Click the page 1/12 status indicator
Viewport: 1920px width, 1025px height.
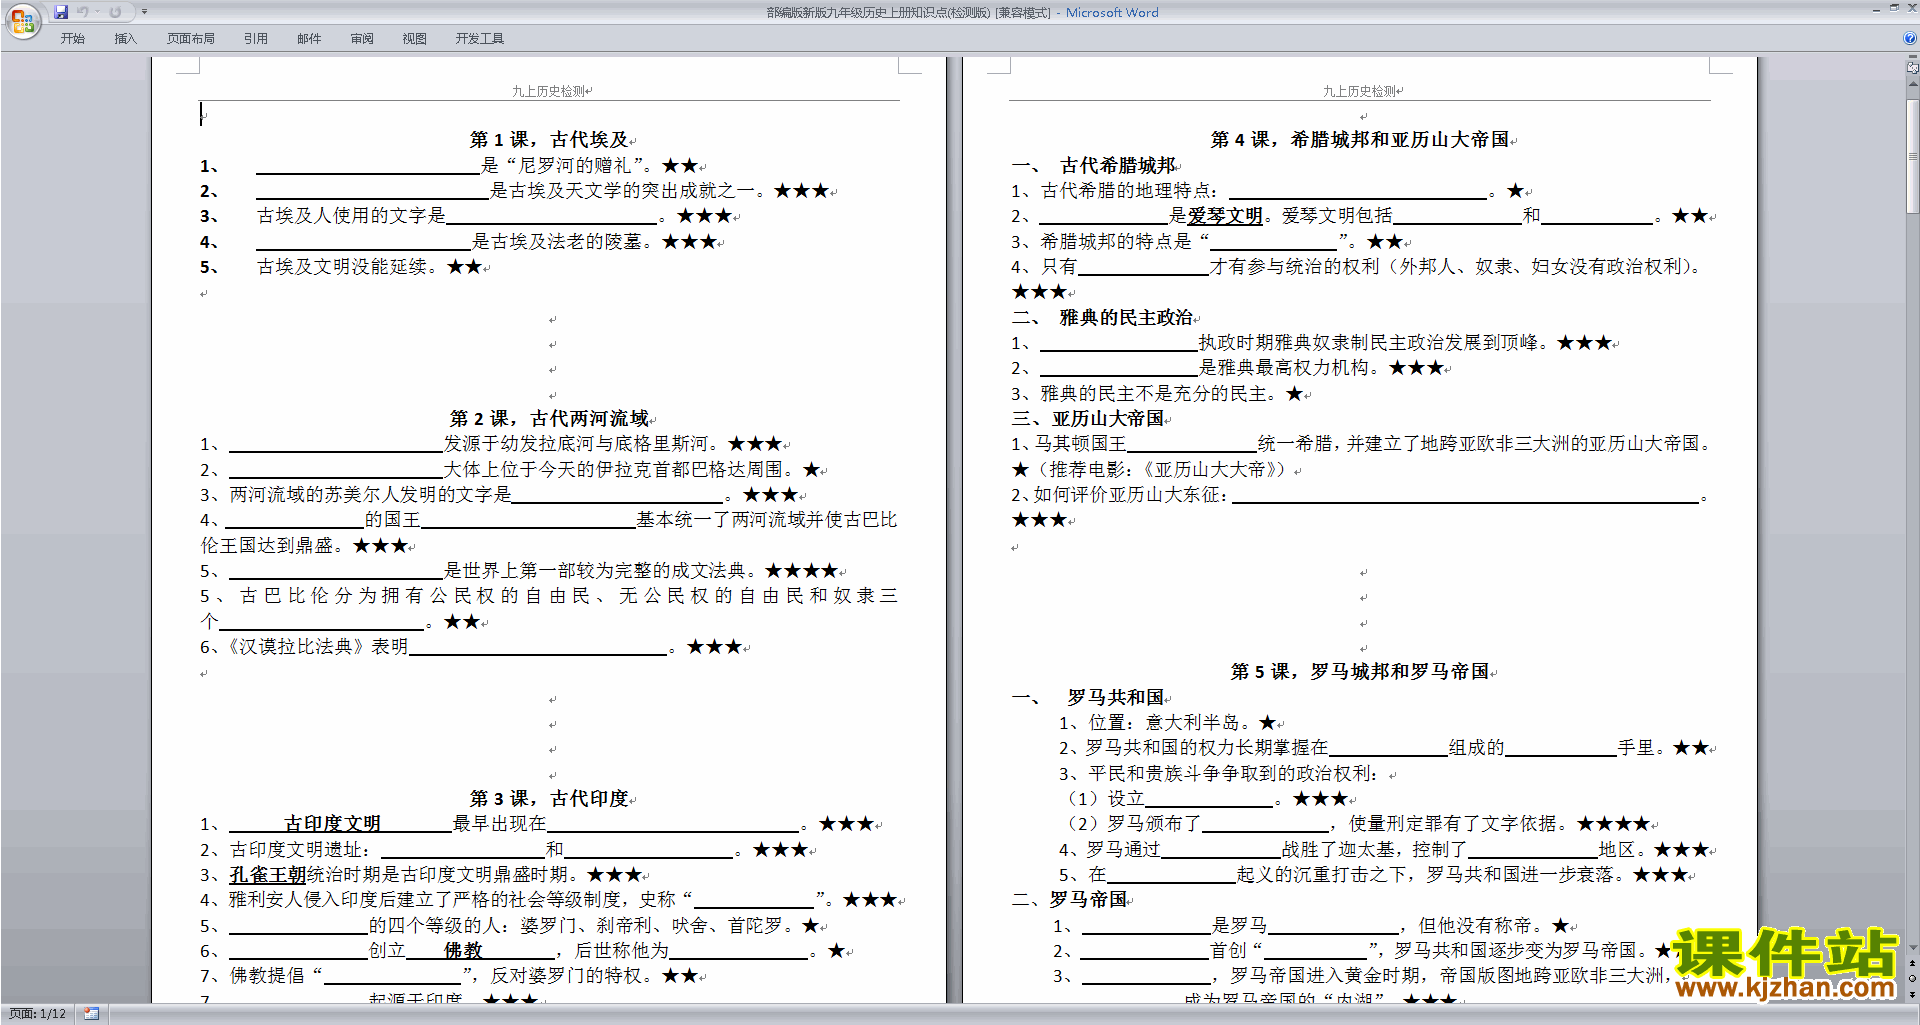[37, 1014]
